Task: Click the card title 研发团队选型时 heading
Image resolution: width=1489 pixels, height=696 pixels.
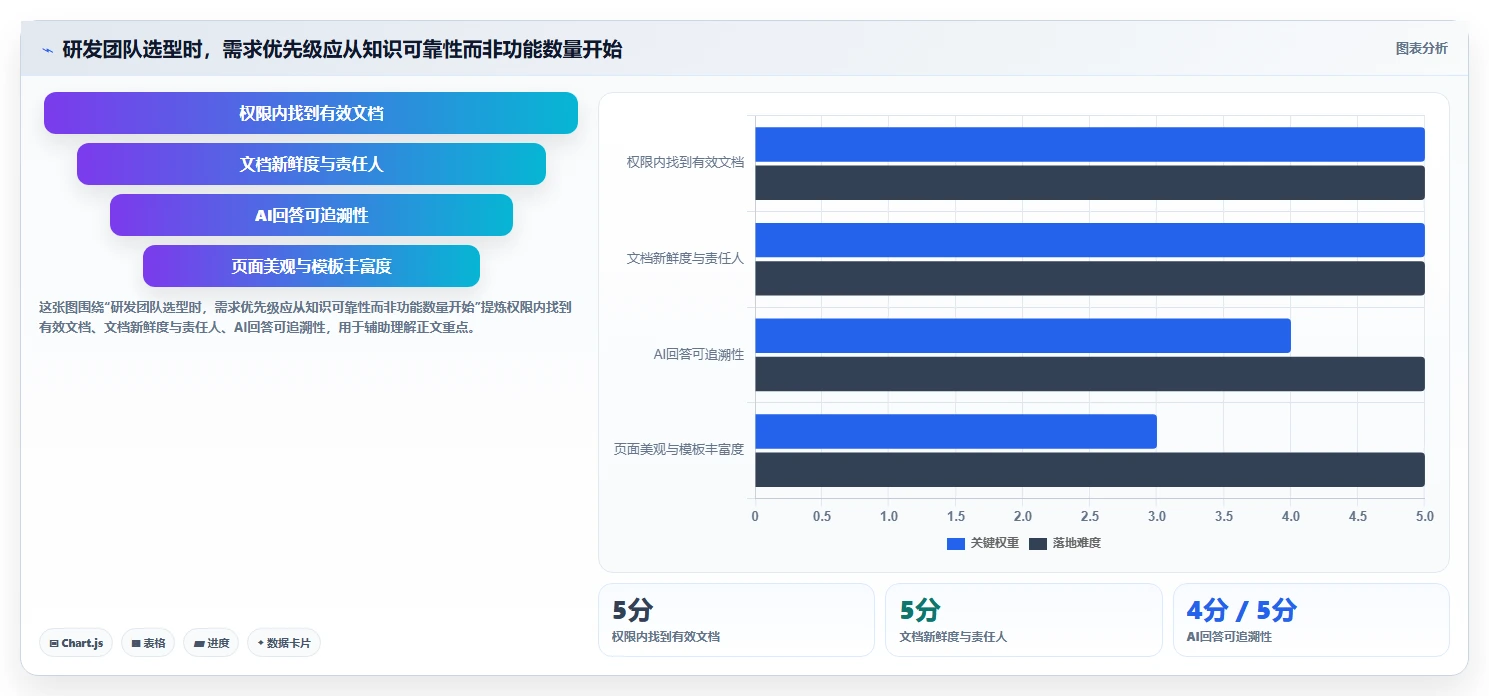Action: point(342,49)
